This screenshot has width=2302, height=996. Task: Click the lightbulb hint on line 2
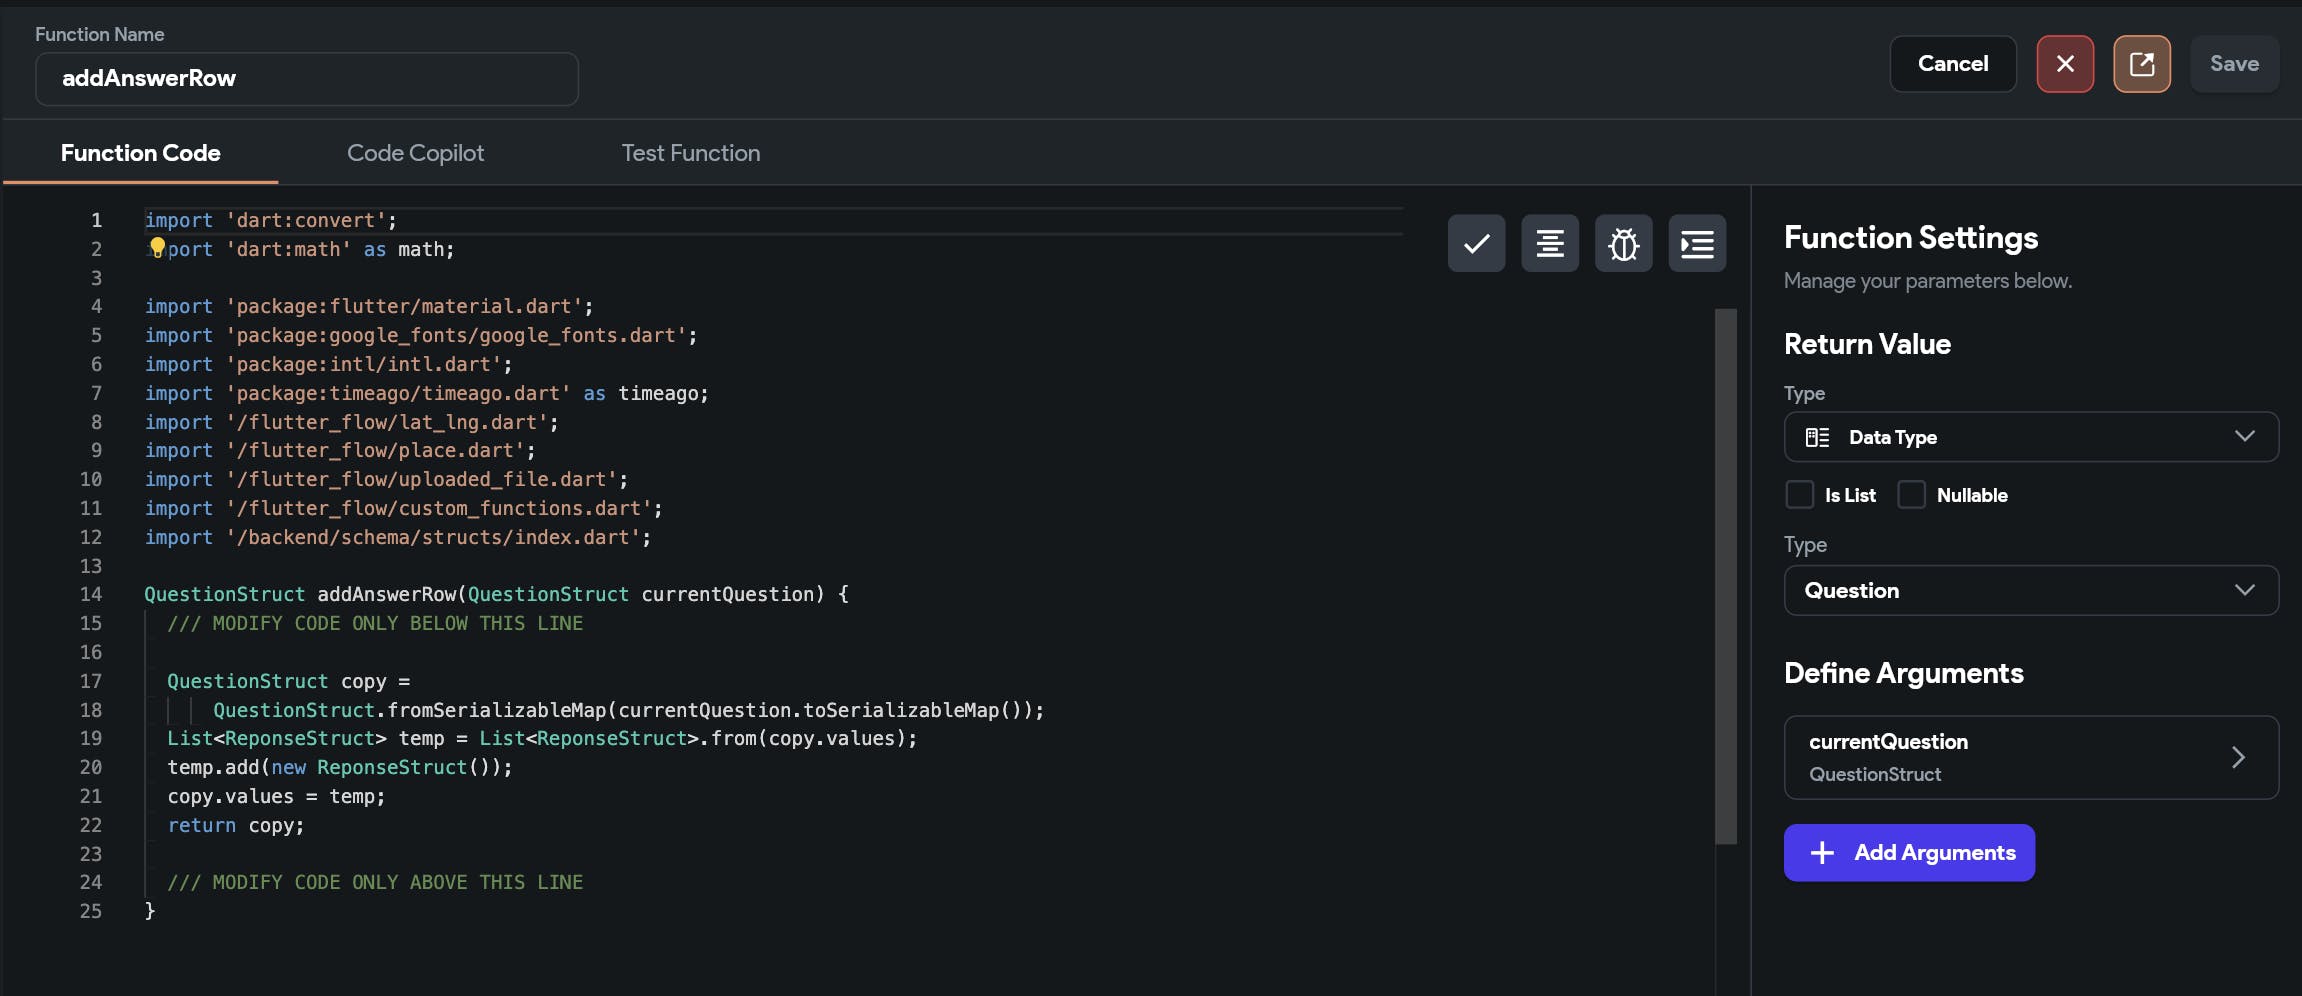pos(157,247)
